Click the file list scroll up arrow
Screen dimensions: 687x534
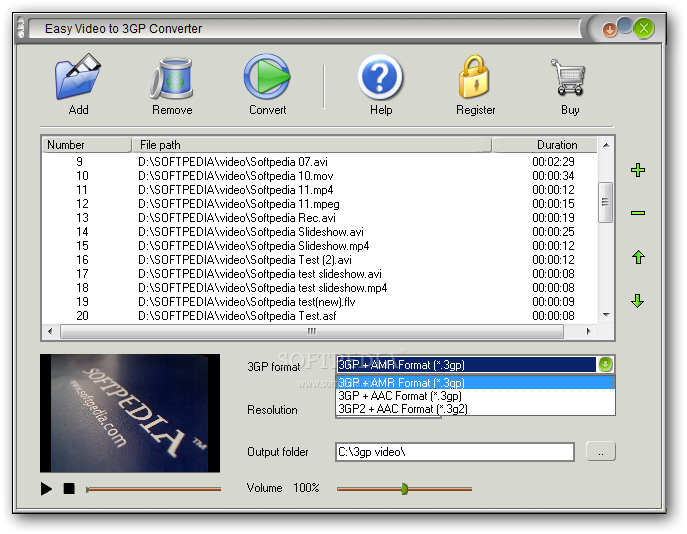606,145
